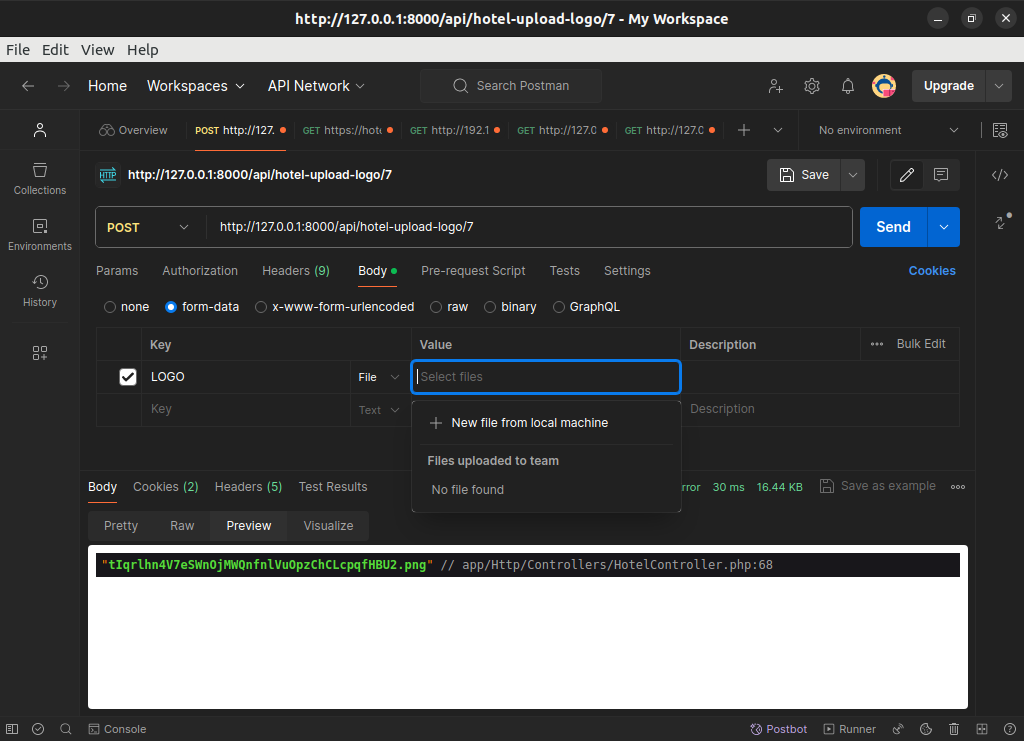The height and width of the screenshot is (741, 1024).
Task: Open response more options icon
Action: (x=957, y=486)
